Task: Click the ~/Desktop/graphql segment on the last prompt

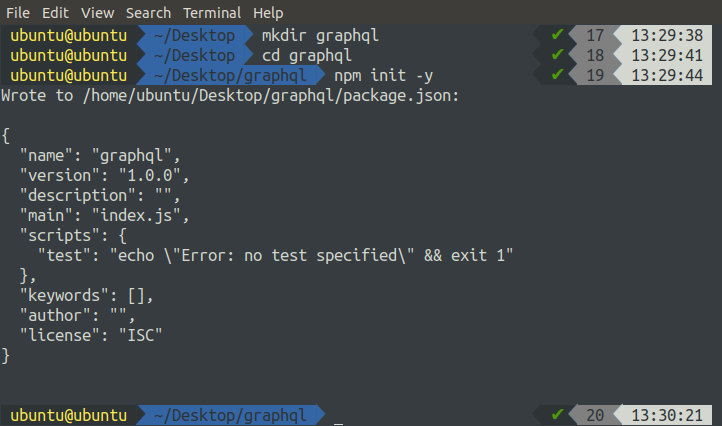Action: click(230, 415)
